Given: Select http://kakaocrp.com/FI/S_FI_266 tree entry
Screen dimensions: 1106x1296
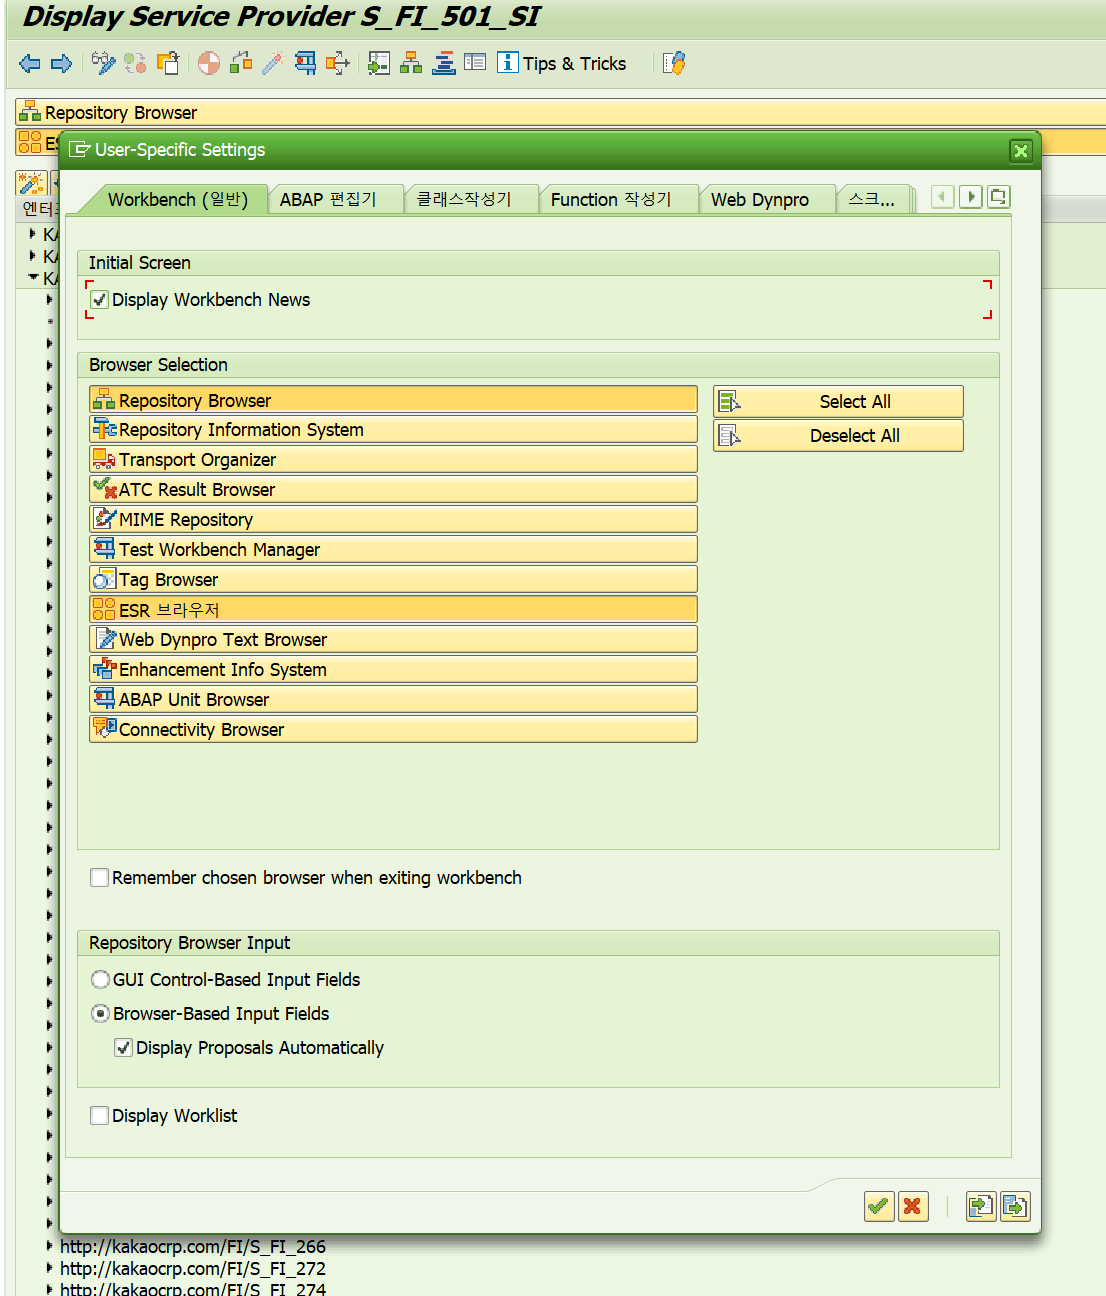Looking at the screenshot, I should (x=193, y=1247).
